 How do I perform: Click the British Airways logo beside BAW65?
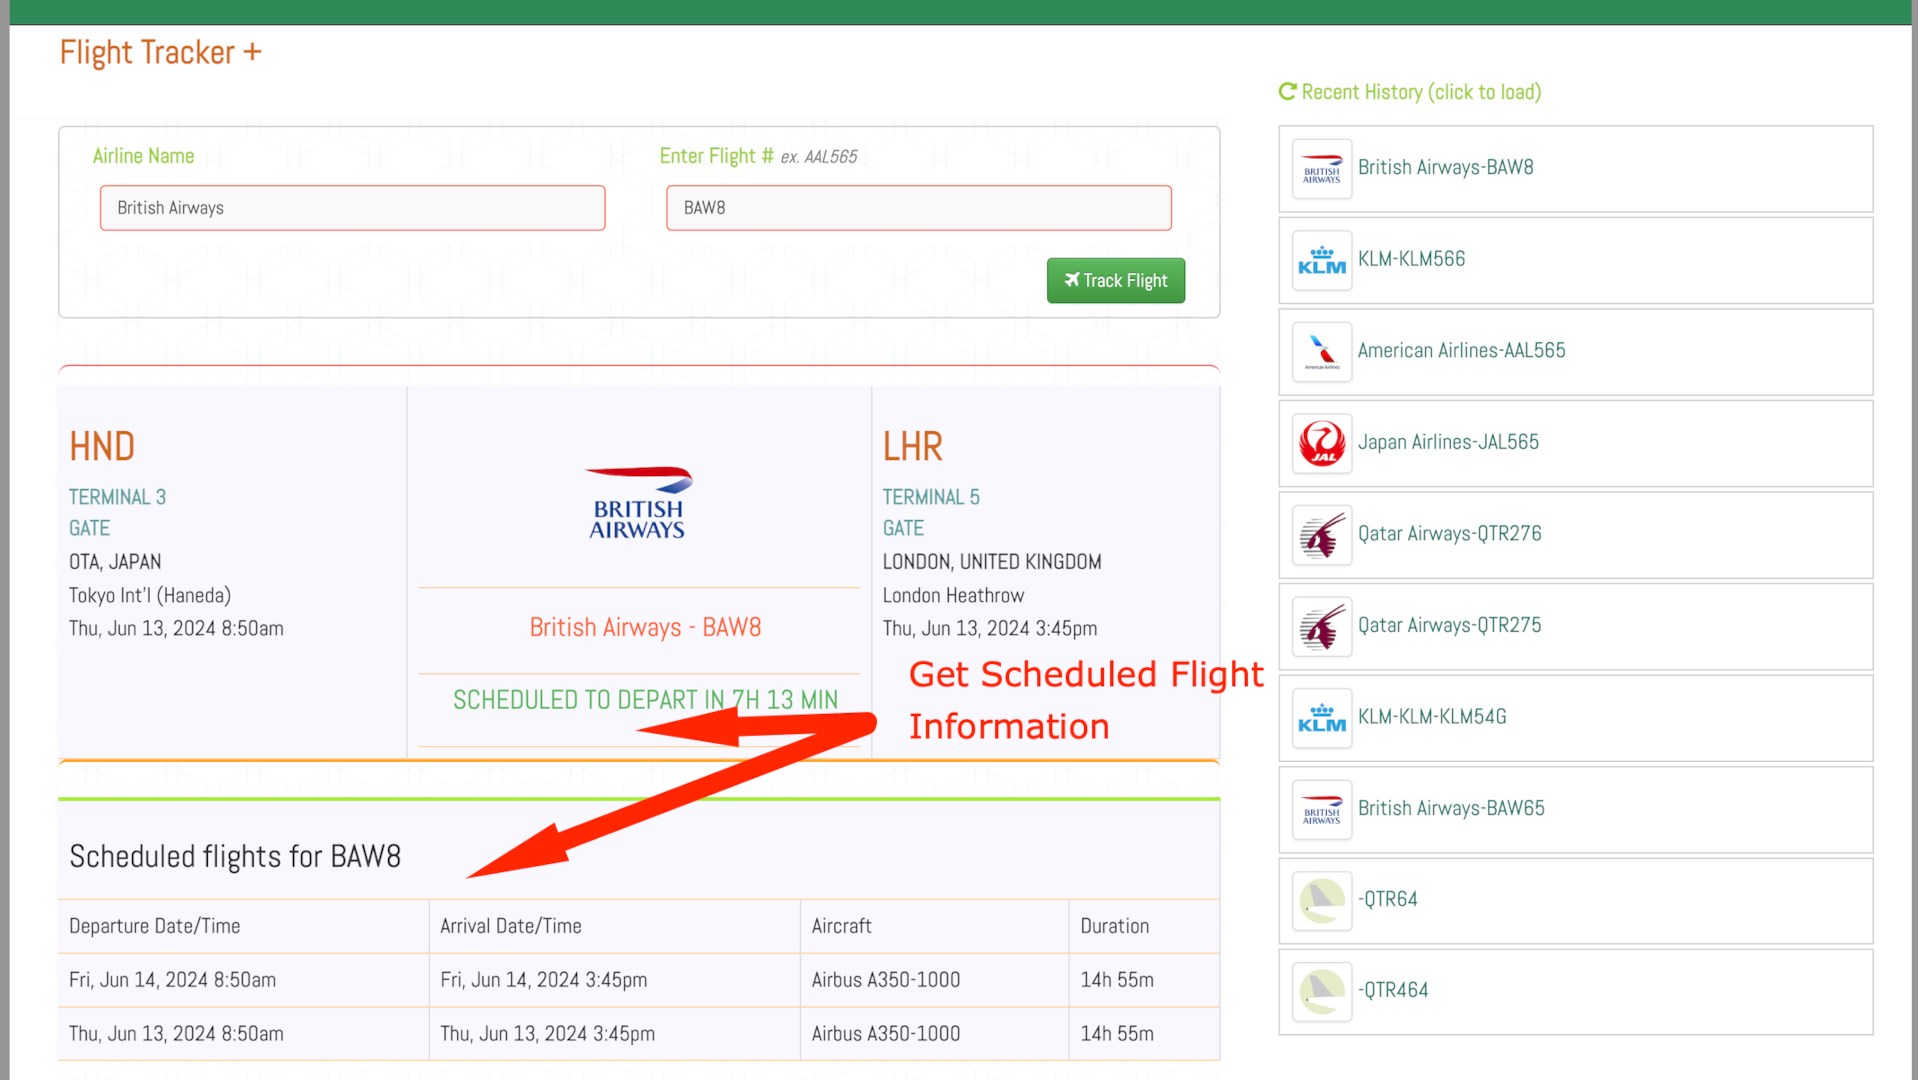(x=1322, y=810)
